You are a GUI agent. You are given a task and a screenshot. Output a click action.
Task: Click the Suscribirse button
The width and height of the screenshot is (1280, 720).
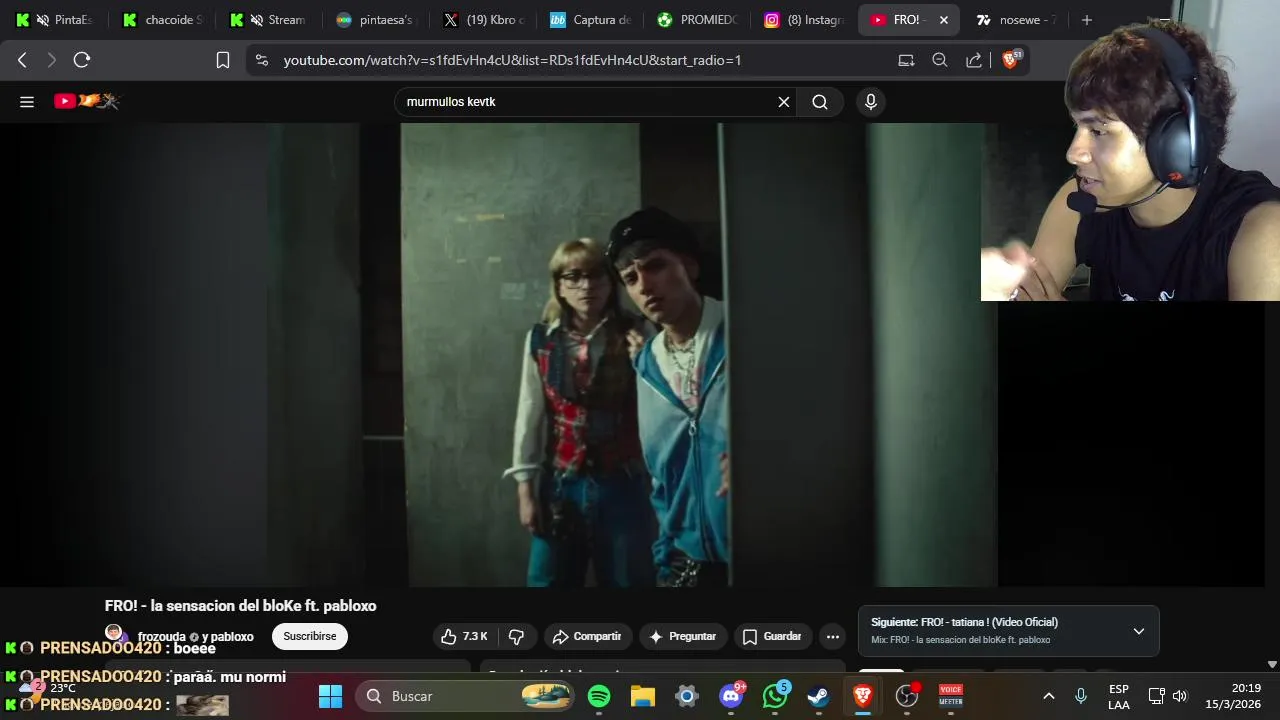[310, 637]
